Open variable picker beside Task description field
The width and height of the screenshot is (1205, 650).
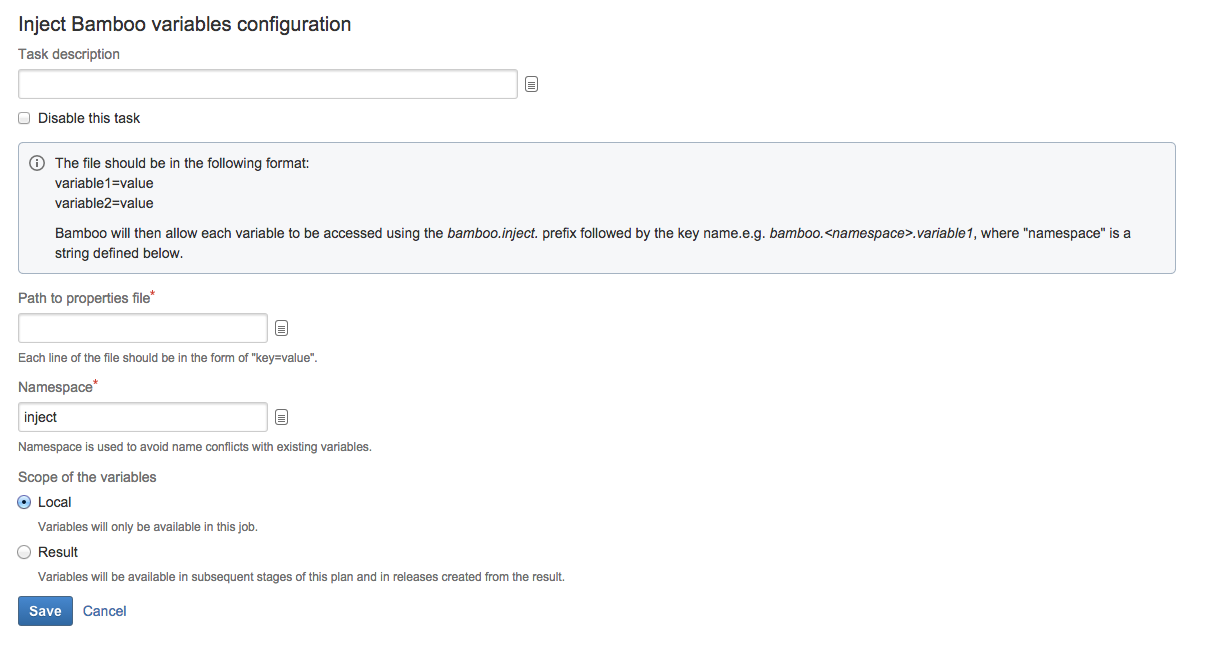pyautogui.click(x=532, y=85)
